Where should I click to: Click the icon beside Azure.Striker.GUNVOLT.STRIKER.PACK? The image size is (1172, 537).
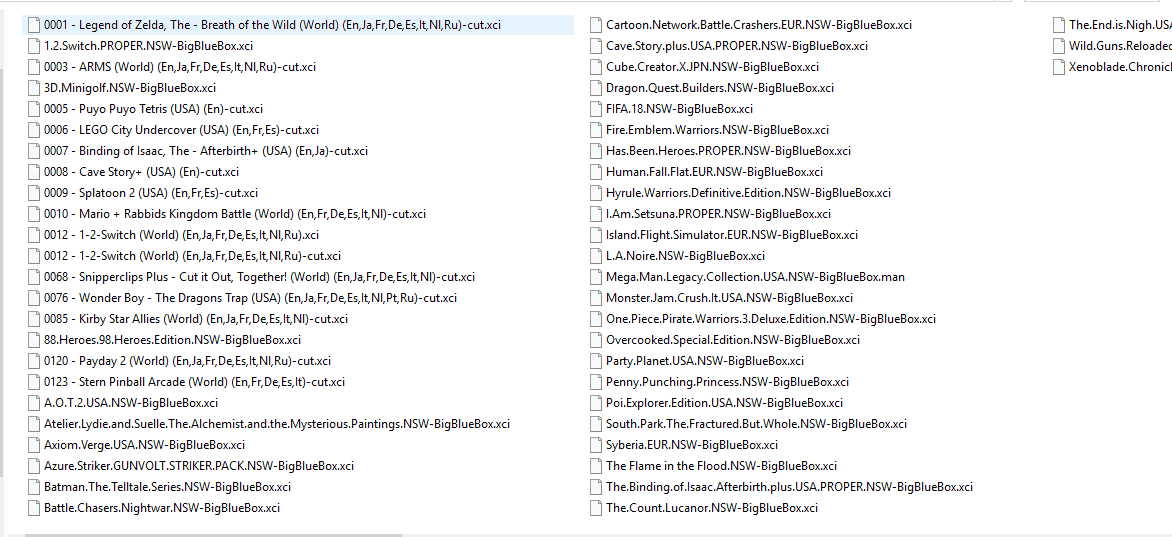coord(33,464)
